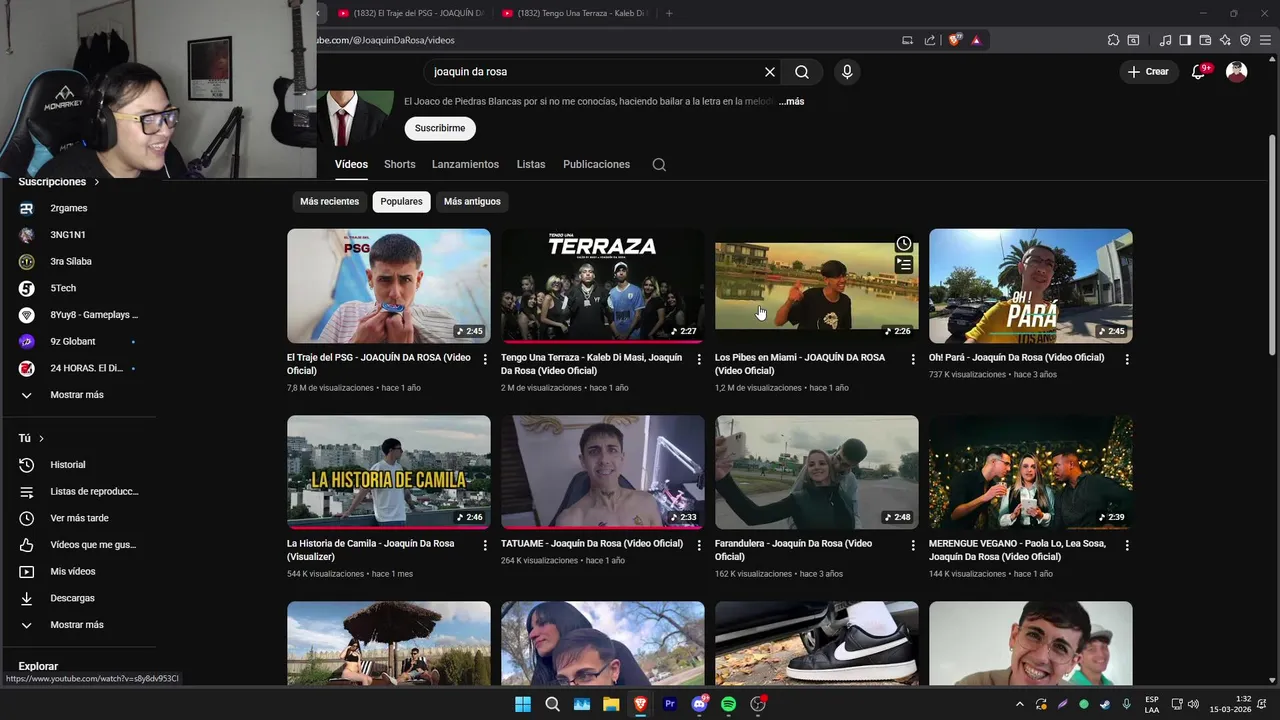
Task: Open a new browser tab with plus
Action: point(669,13)
